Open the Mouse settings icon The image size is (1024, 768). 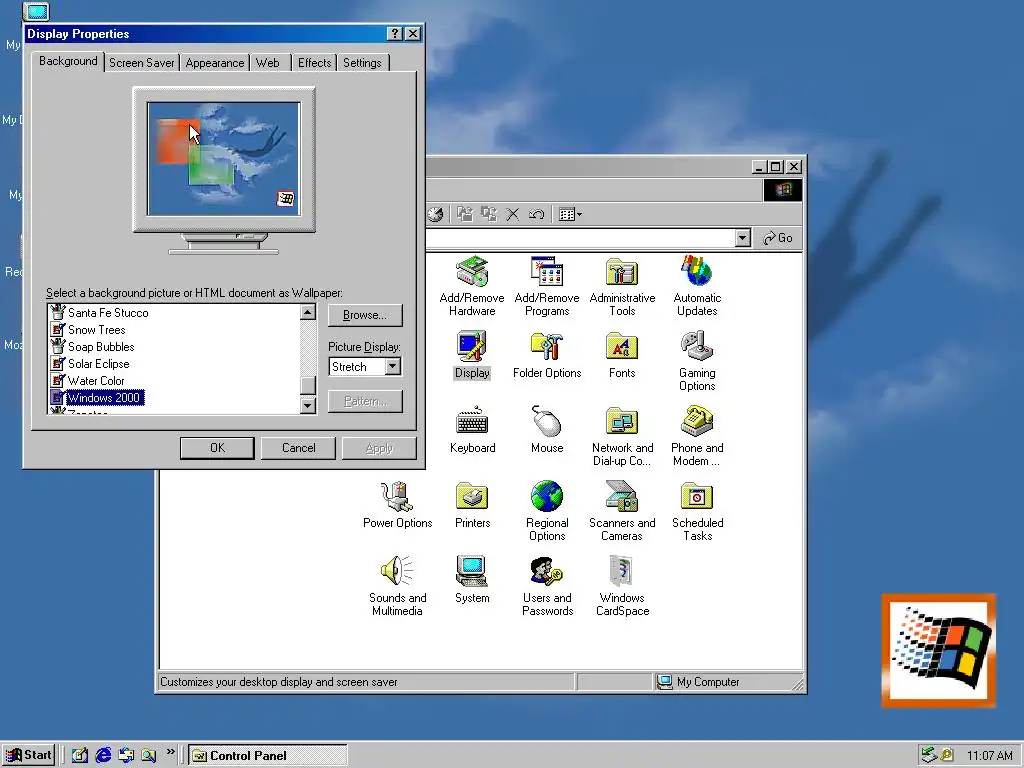click(x=547, y=430)
